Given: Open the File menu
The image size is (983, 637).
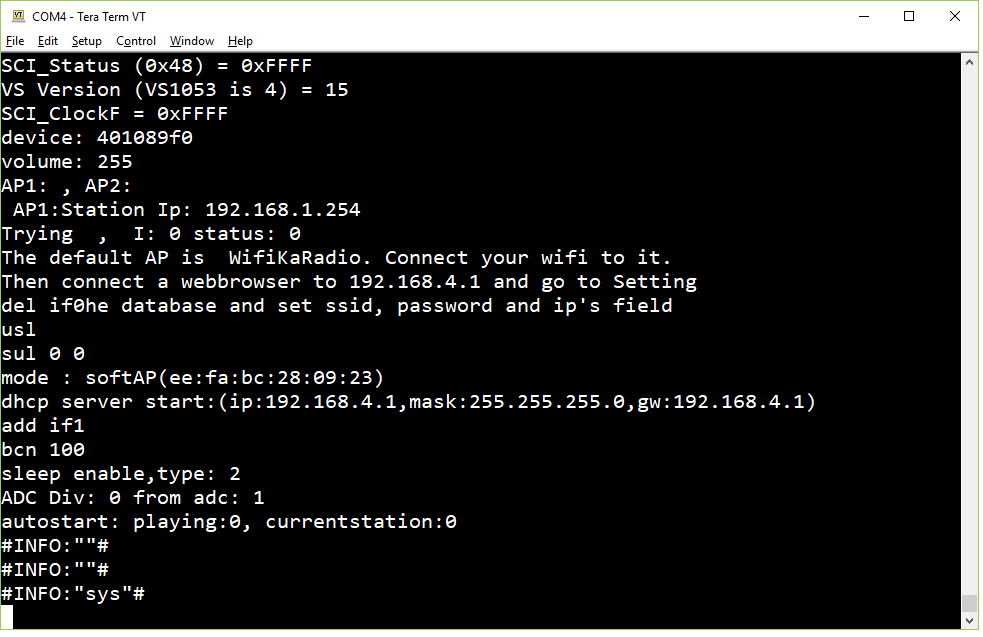Looking at the screenshot, I should click(15, 41).
